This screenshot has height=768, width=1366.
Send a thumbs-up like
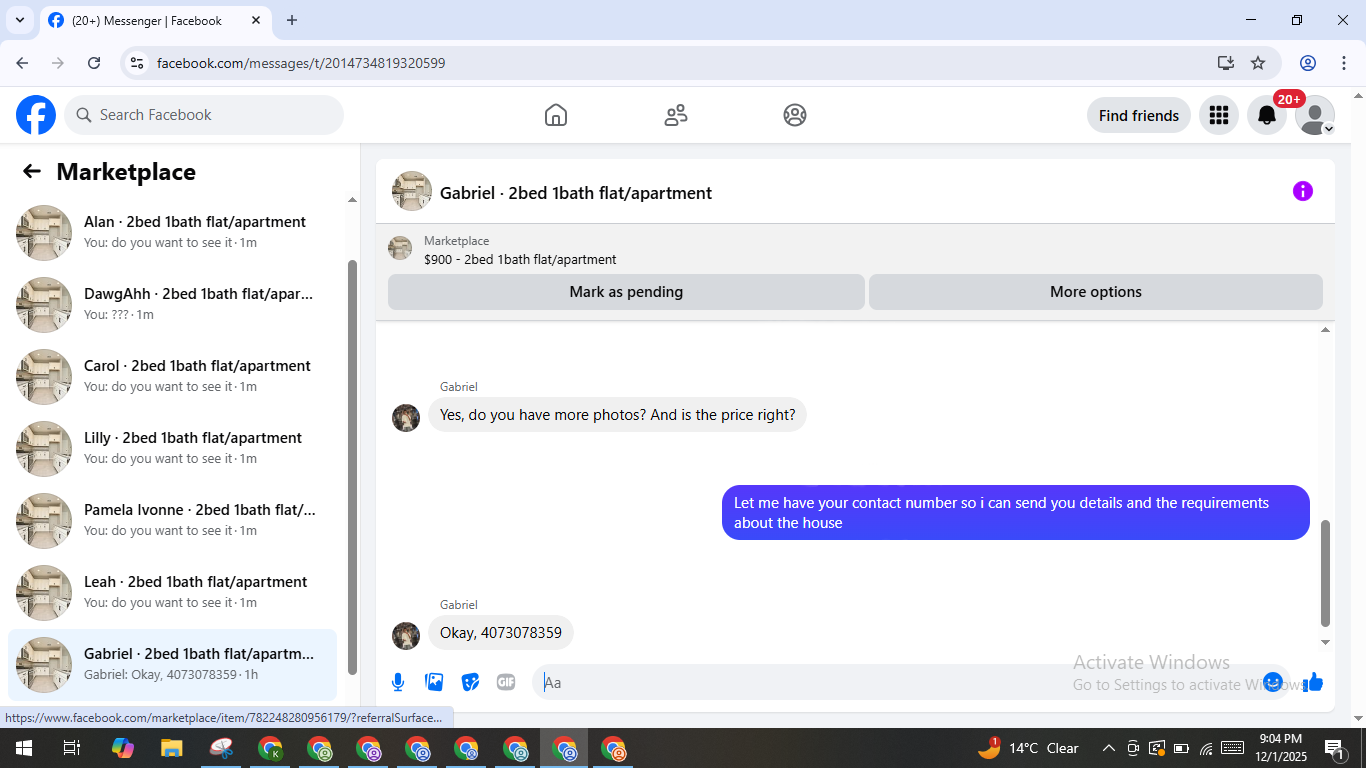click(1313, 682)
